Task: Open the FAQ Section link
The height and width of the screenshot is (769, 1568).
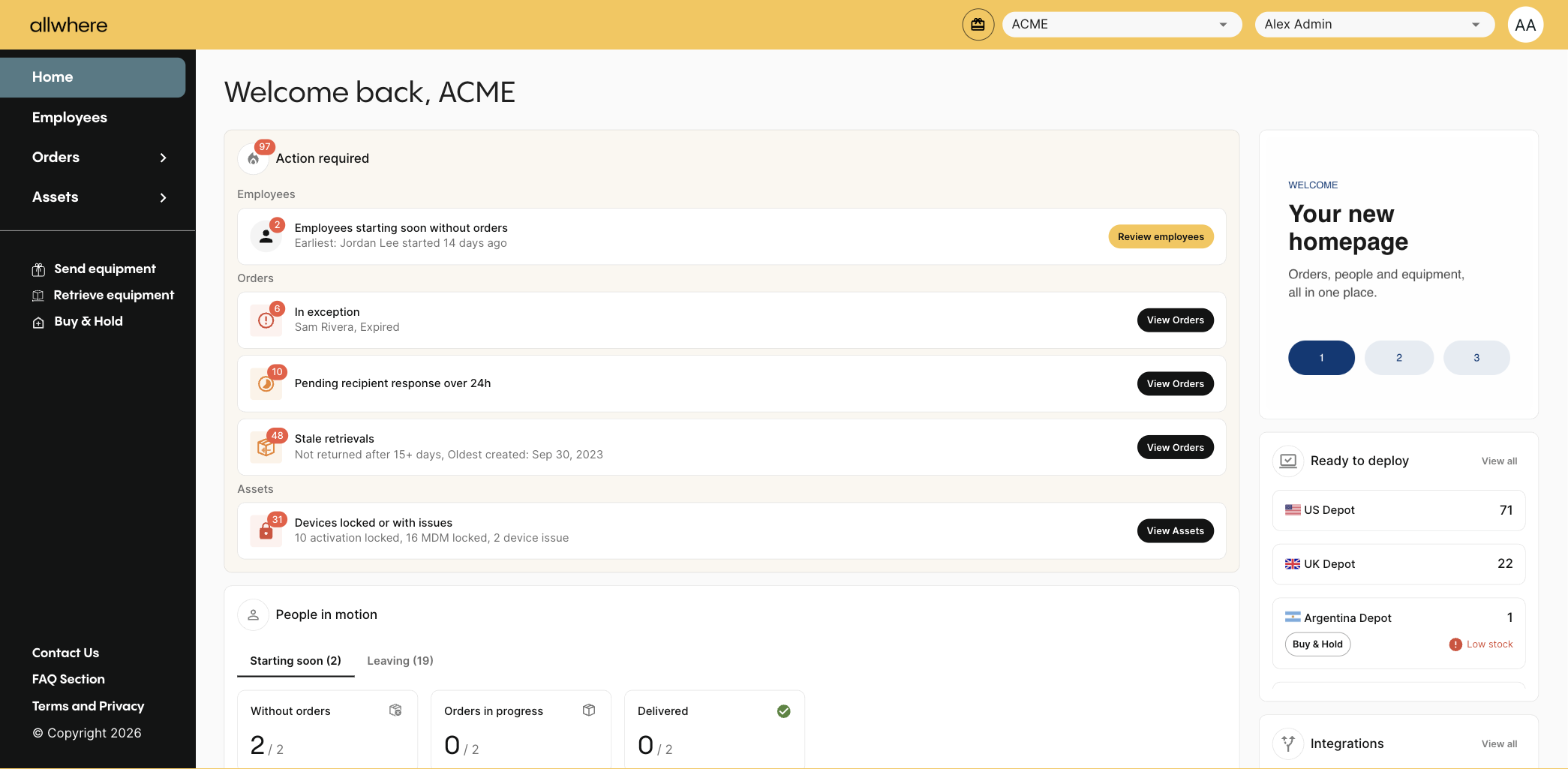Action: tap(68, 679)
